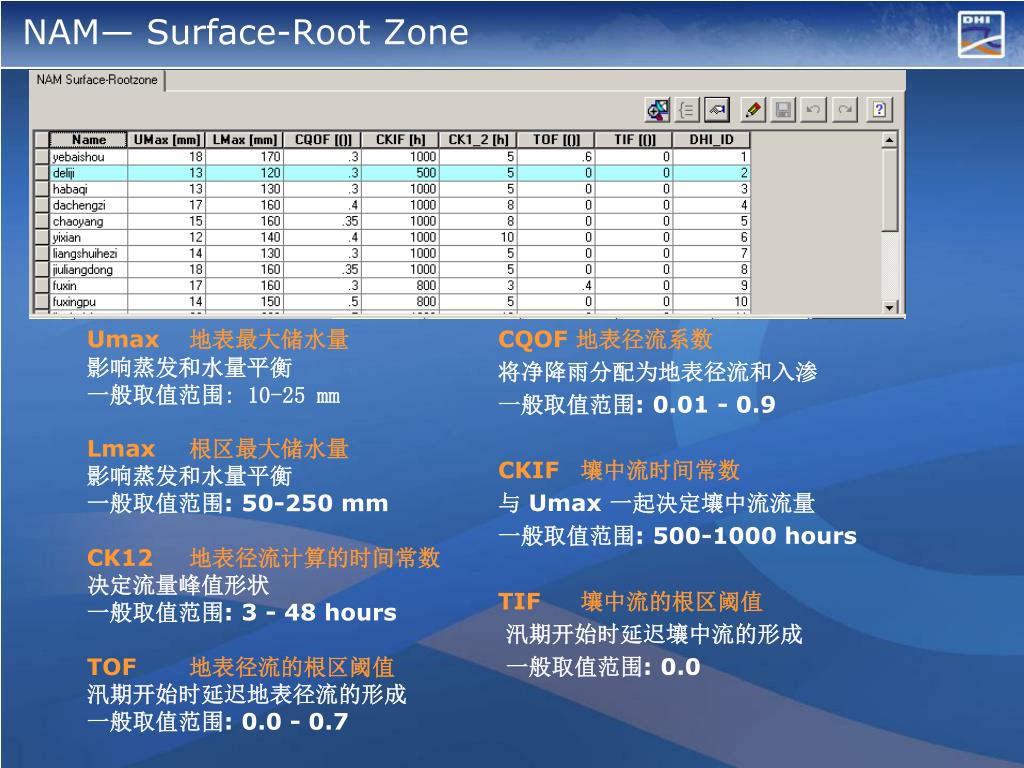Click the name cell 'fuxin'
Image resolution: width=1024 pixels, height=768 pixels.
click(88, 285)
